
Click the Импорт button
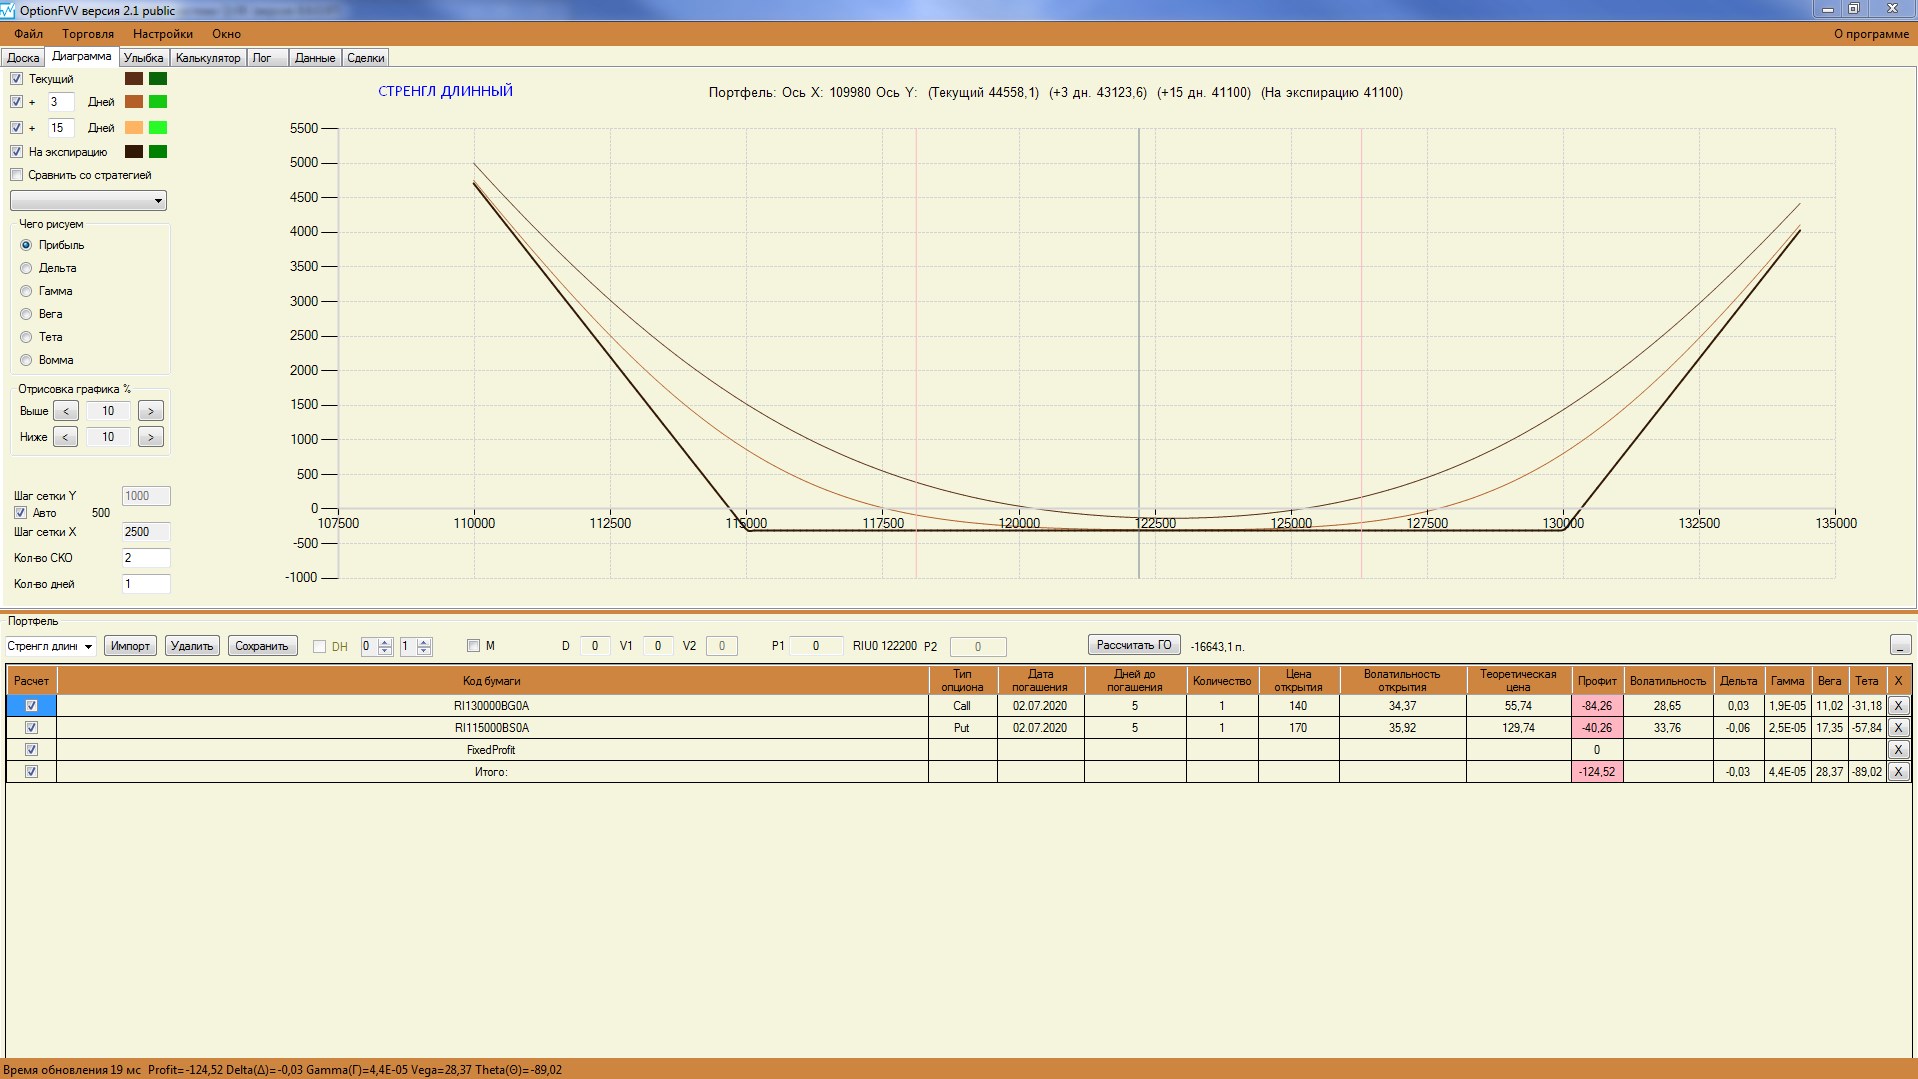coord(130,646)
